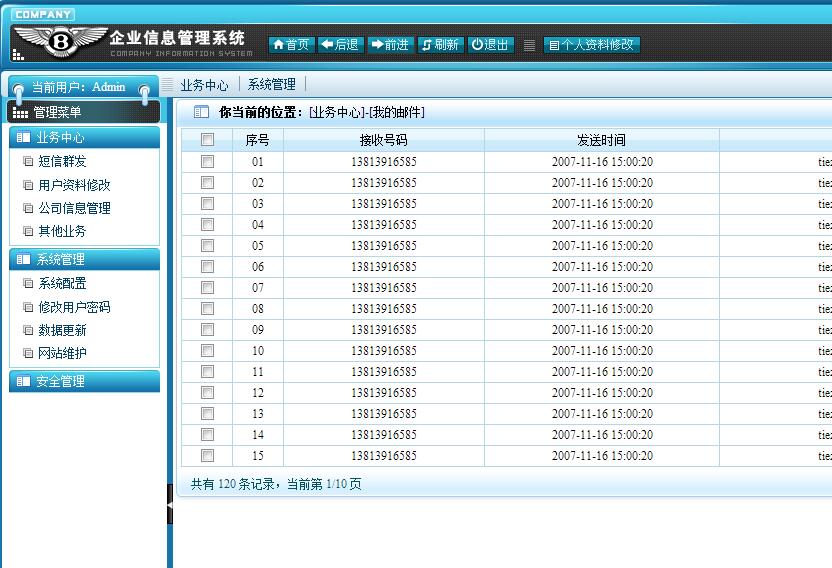Go forward with the 前进 button
The image size is (832, 568).
390,45
